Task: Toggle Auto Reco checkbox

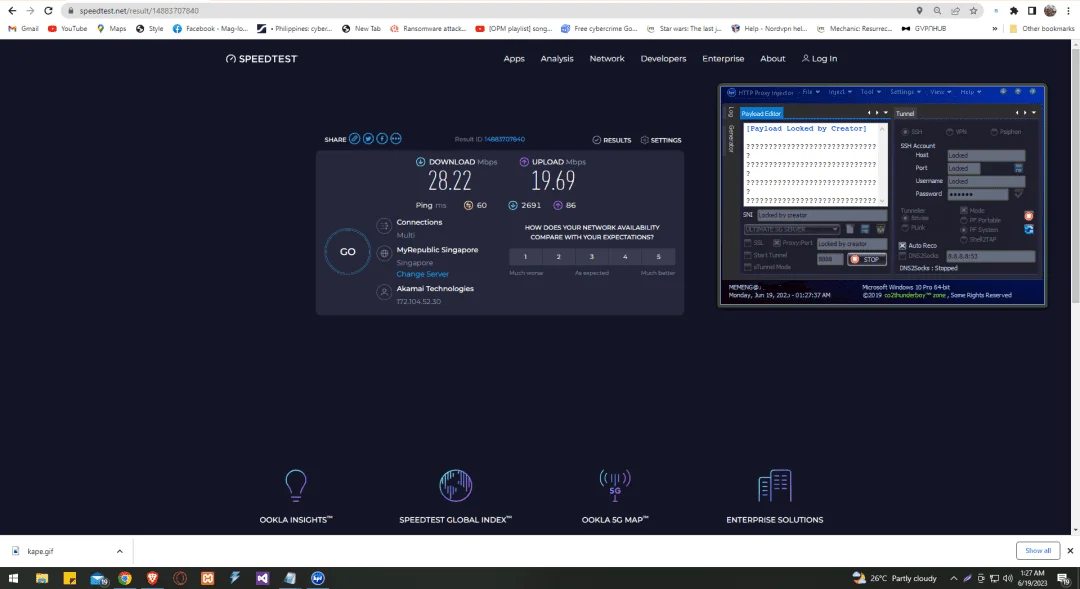Action: point(902,245)
